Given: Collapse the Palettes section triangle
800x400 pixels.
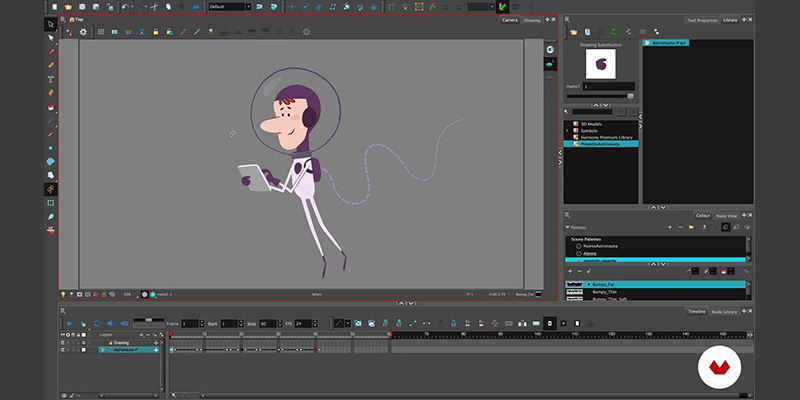Looking at the screenshot, I should [x=567, y=228].
